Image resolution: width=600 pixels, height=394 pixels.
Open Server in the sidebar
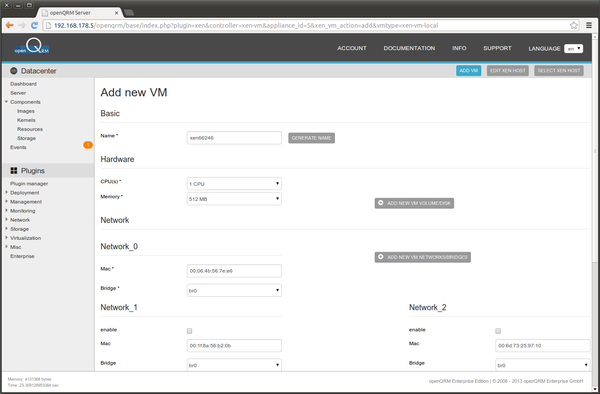(18, 93)
